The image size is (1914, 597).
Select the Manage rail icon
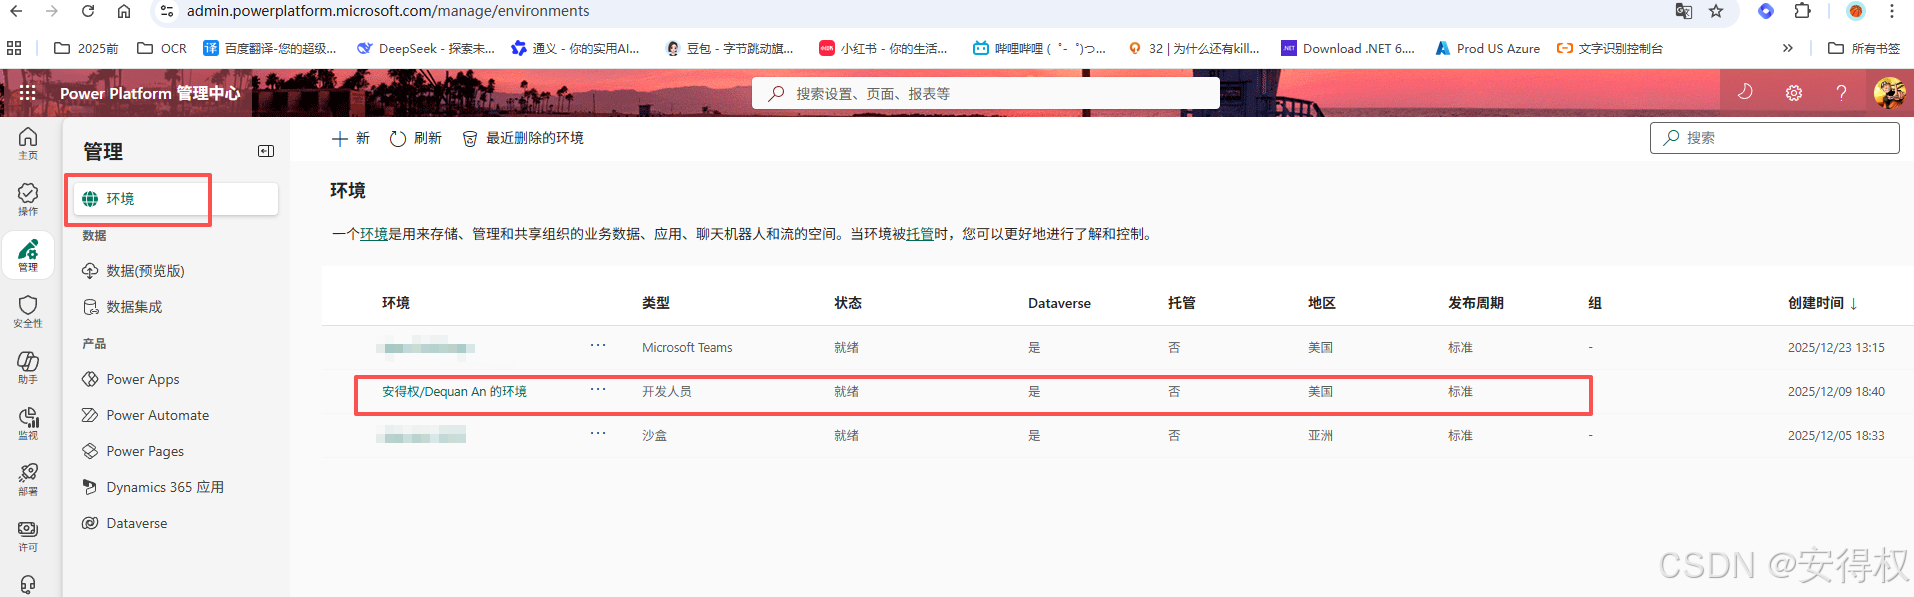(28, 255)
